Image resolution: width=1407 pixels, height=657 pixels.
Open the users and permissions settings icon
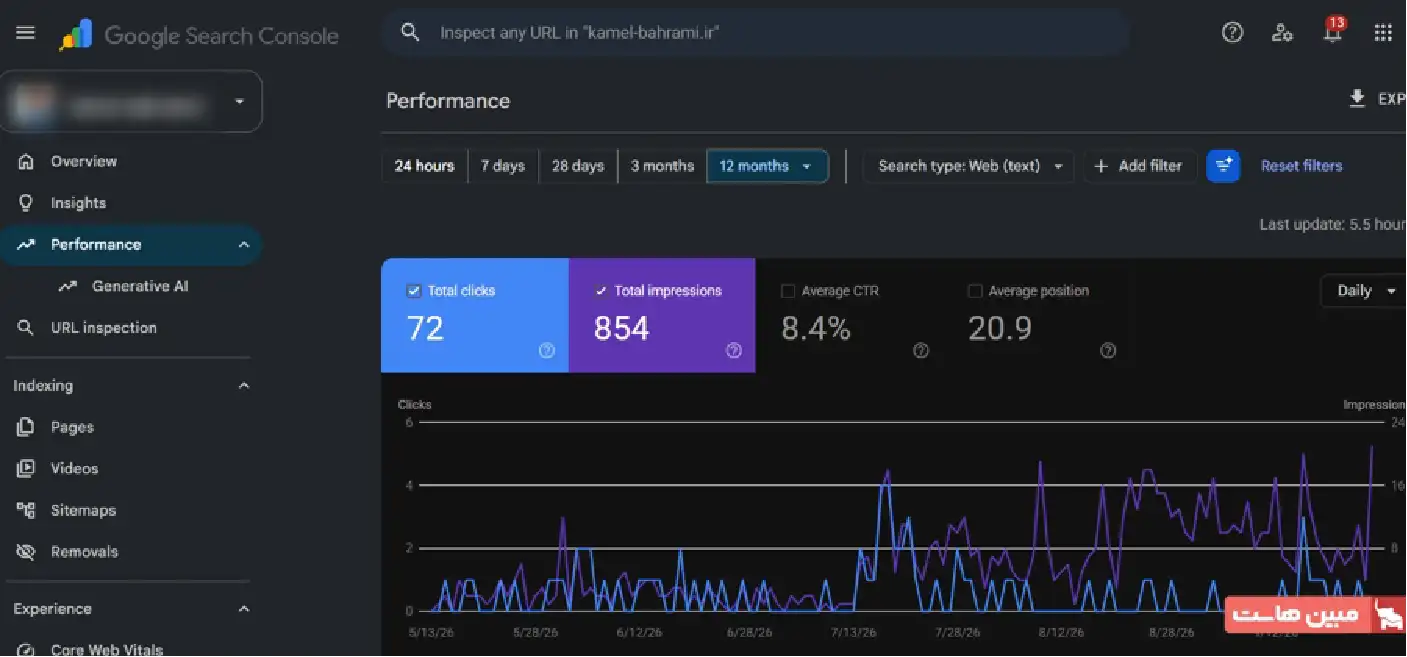tap(1283, 33)
